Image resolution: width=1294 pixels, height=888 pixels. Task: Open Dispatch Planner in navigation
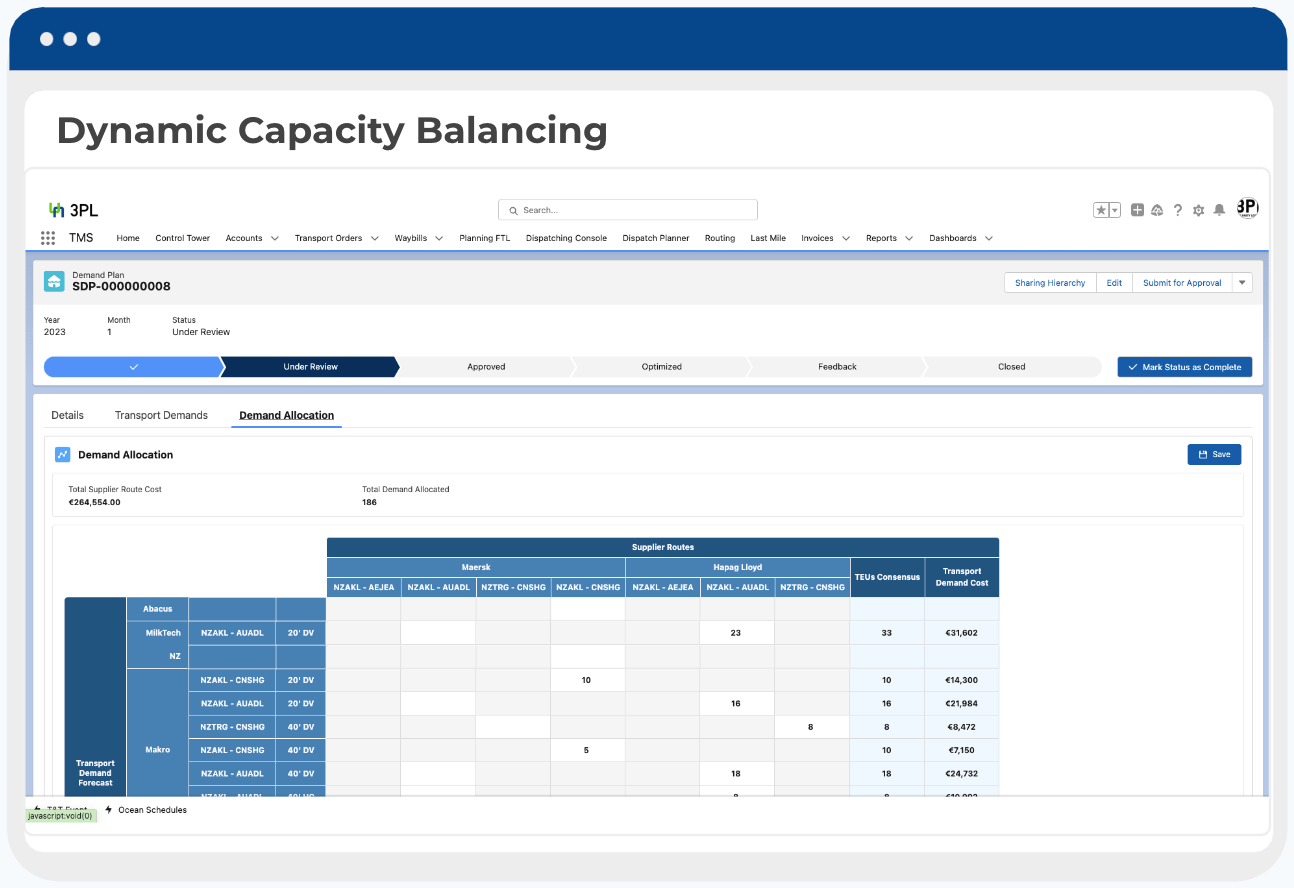point(656,238)
